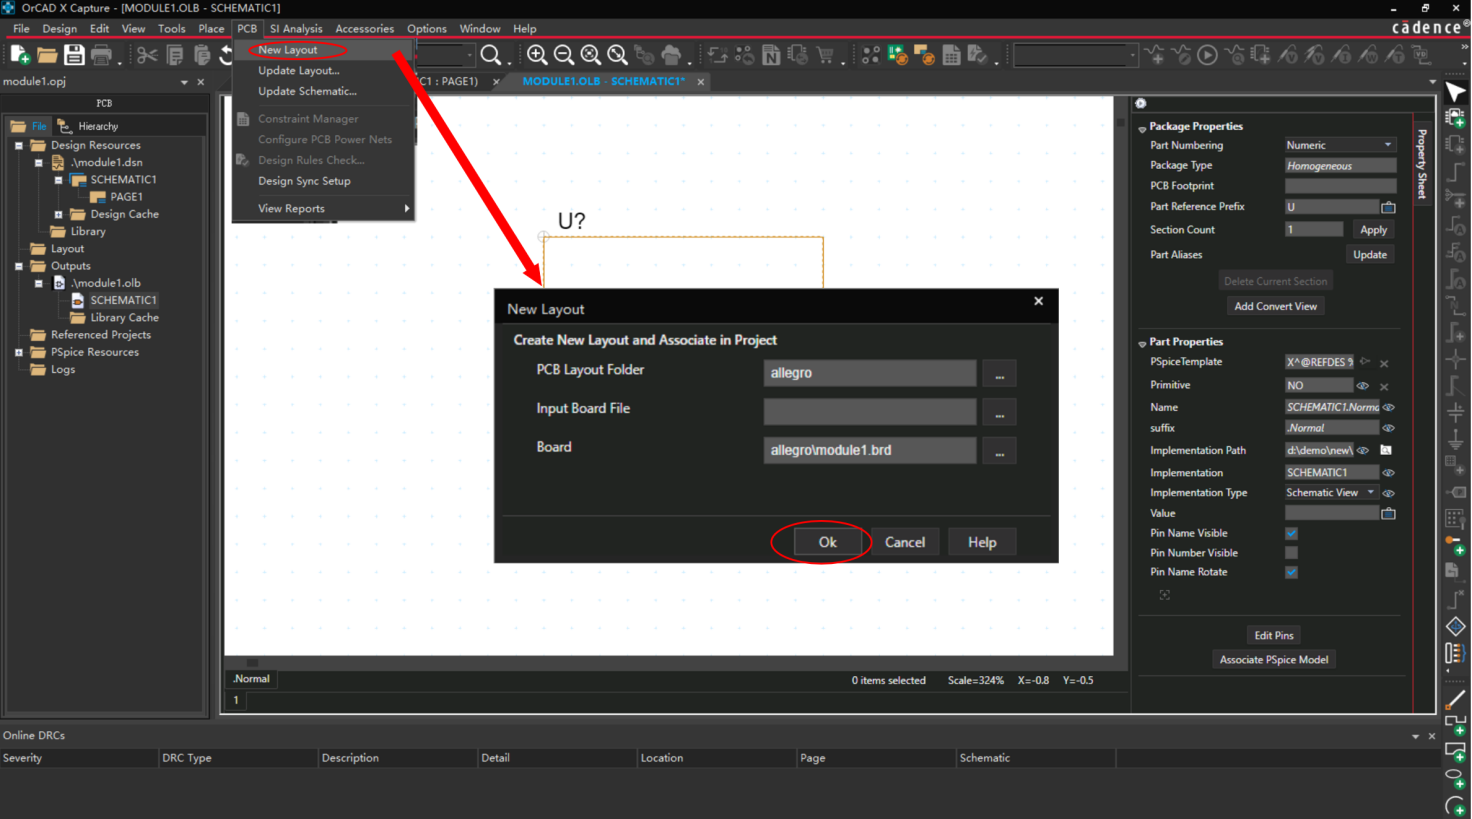The image size is (1472, 819).
Task: Click the new document icon in toolbar
Action: point(19,55)
